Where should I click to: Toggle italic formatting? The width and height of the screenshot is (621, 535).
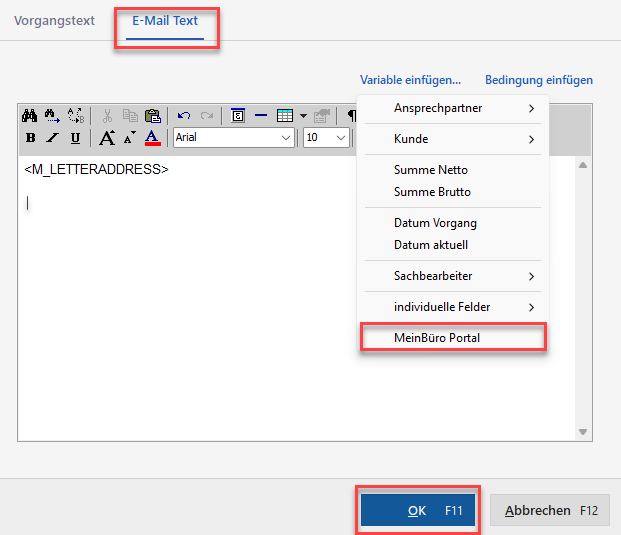tap(52, 137)
